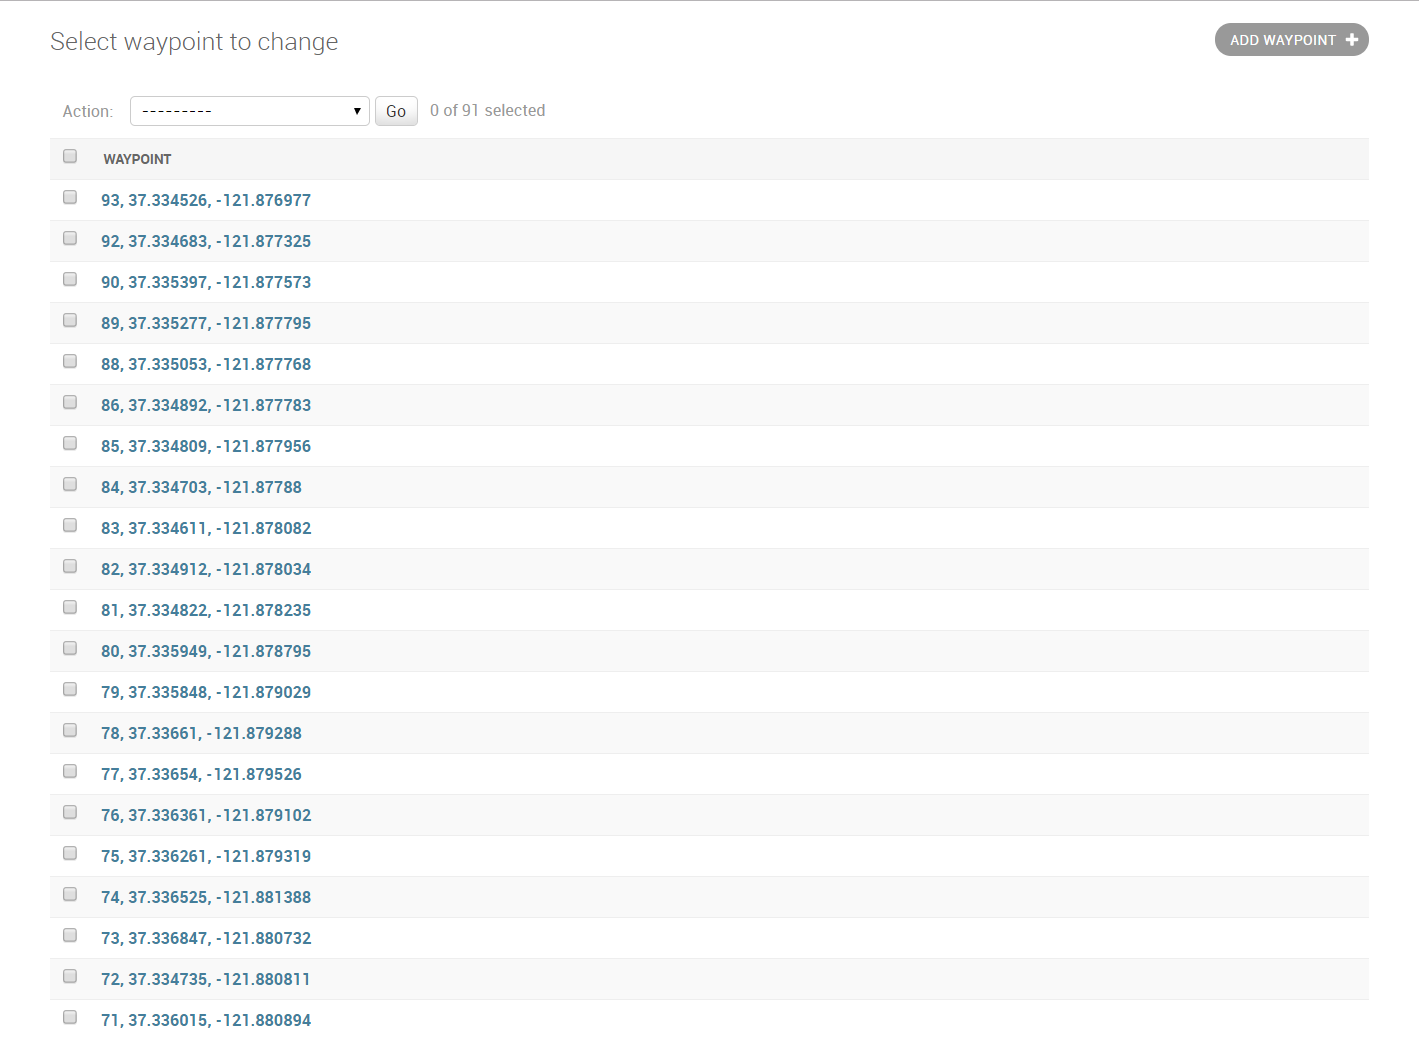Tick the checkbox for waypoint 84
Viewport: 1419px width, 1037px height.
point(70,484)
